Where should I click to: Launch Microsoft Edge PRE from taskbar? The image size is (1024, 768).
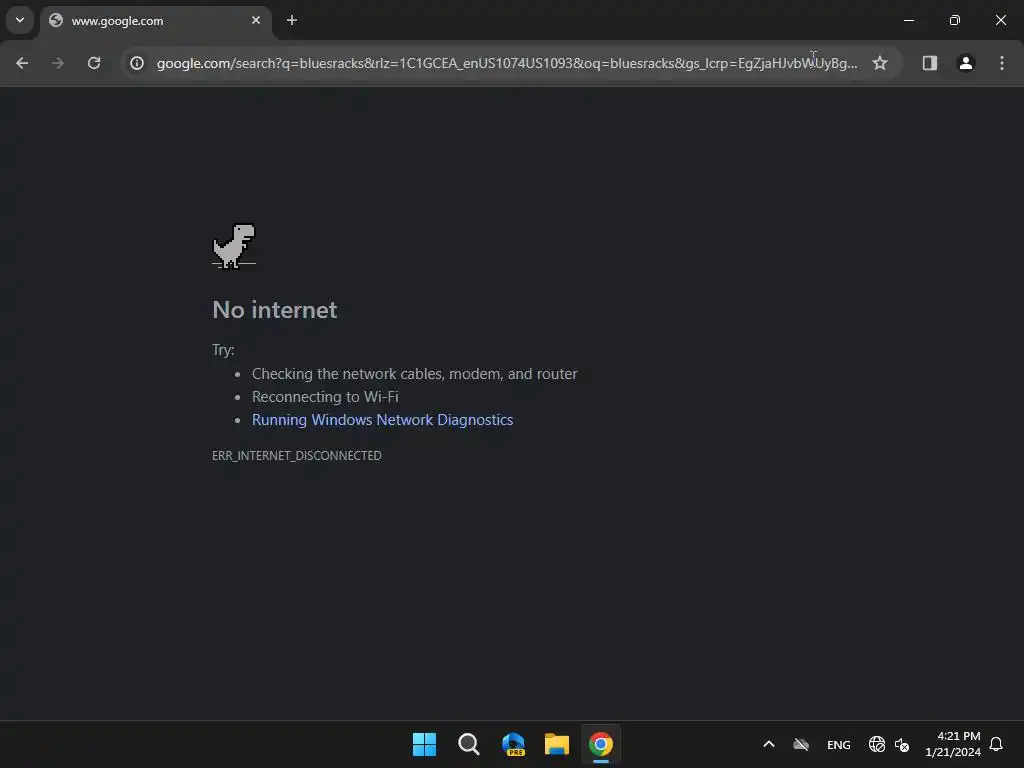[x=513, y=744]
